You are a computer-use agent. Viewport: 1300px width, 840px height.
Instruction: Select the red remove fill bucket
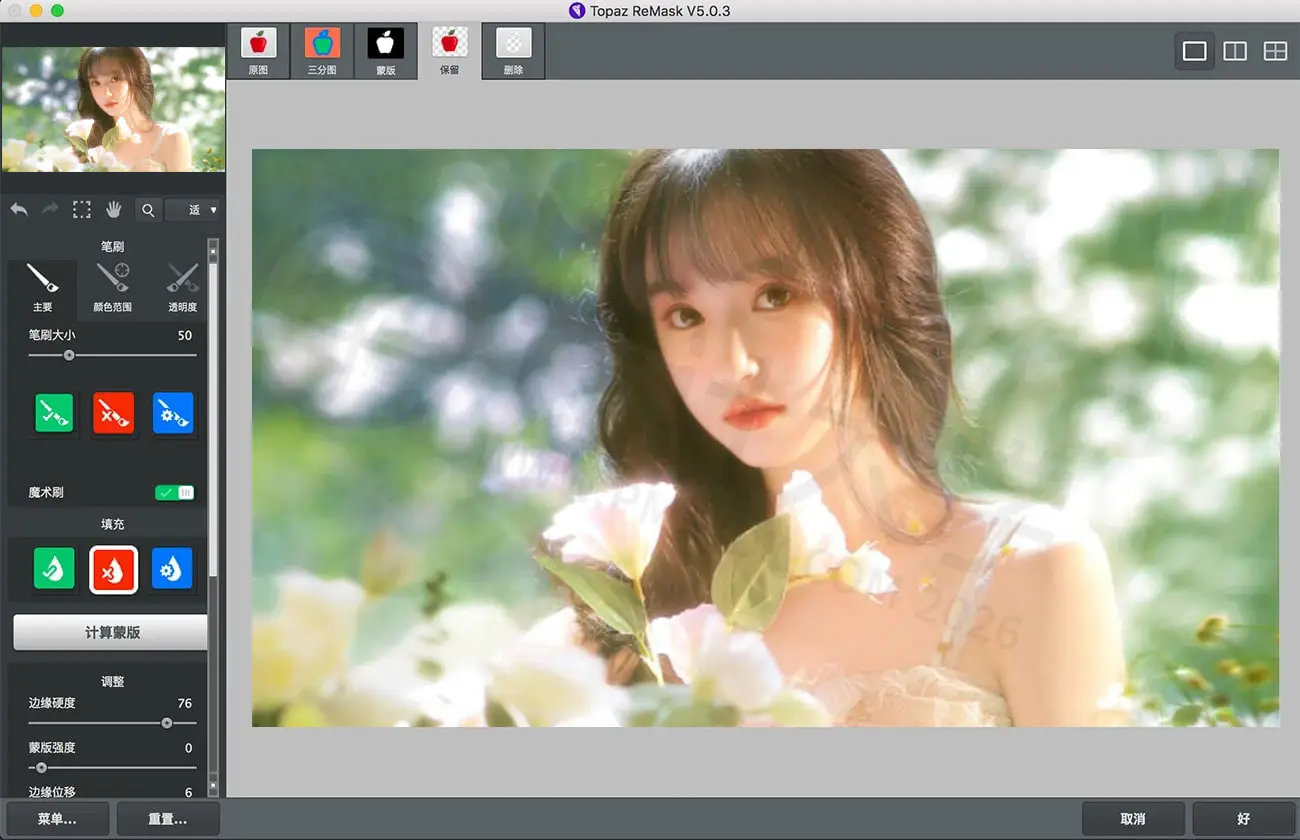pyautogui.click(x=113, y=569)
